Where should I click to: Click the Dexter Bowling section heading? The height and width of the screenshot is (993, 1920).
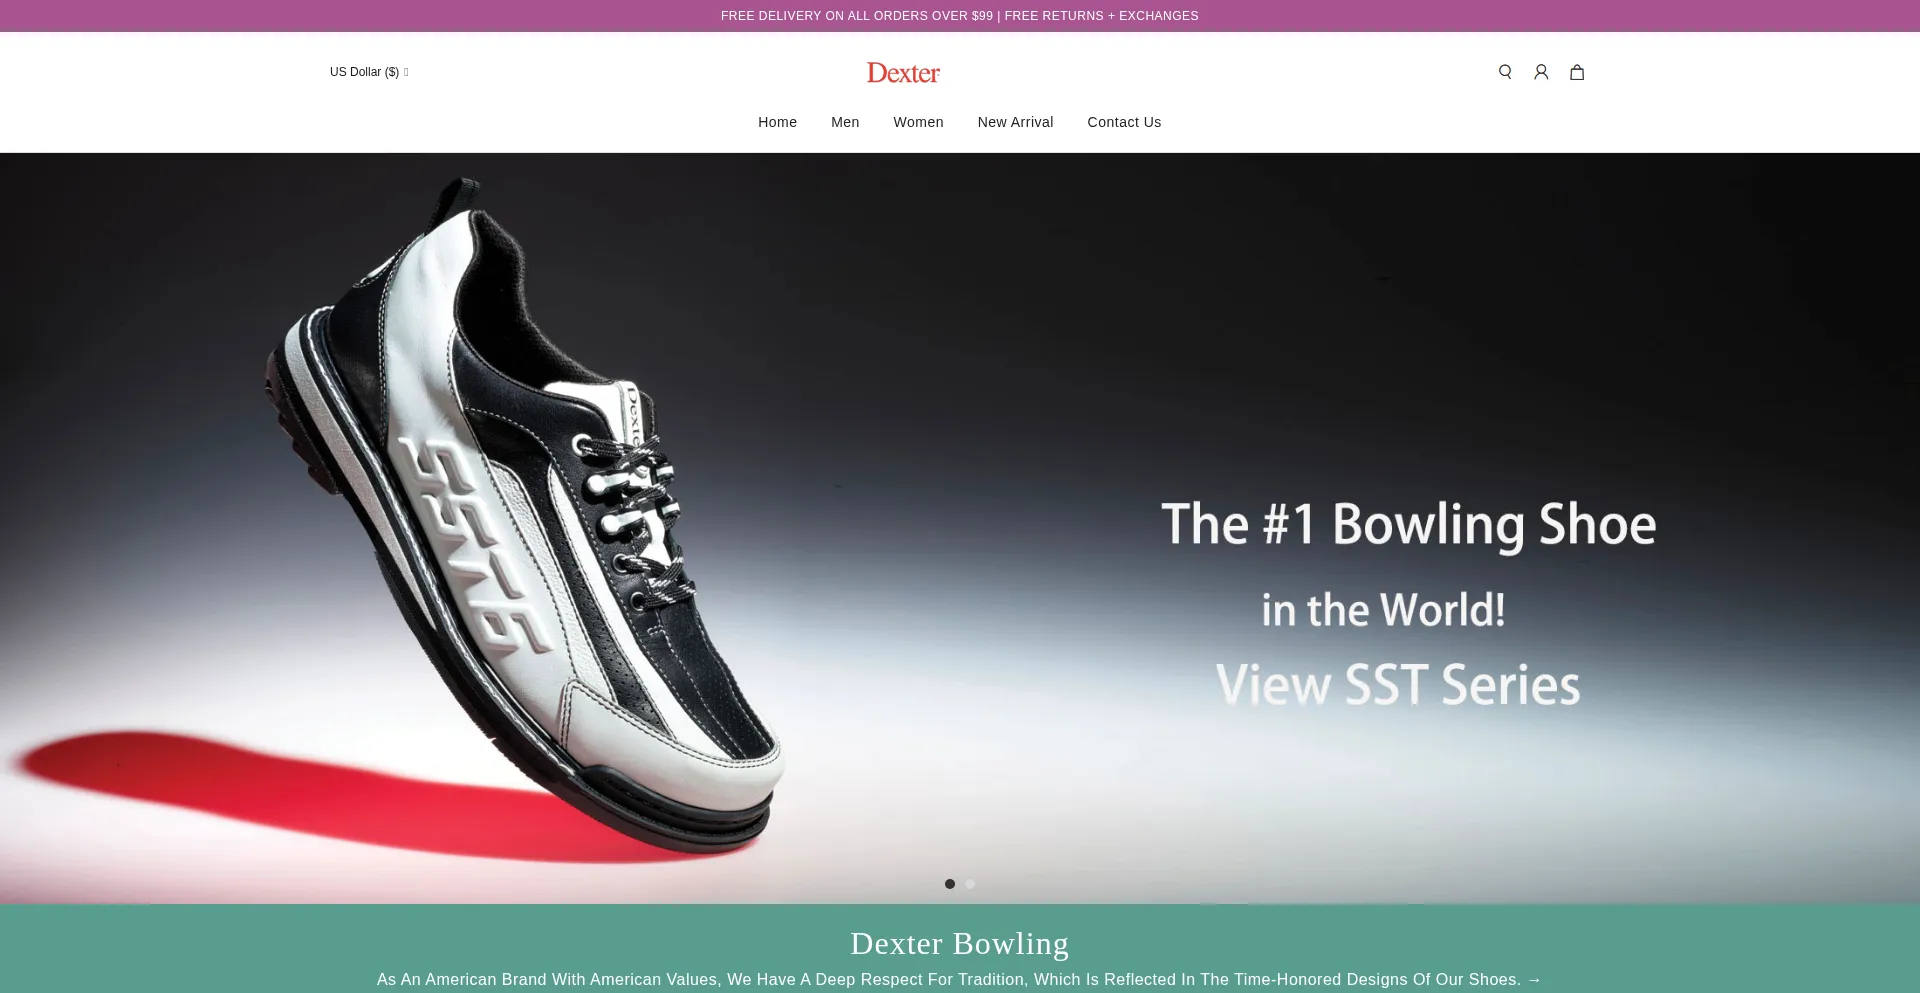pos(959,943)
